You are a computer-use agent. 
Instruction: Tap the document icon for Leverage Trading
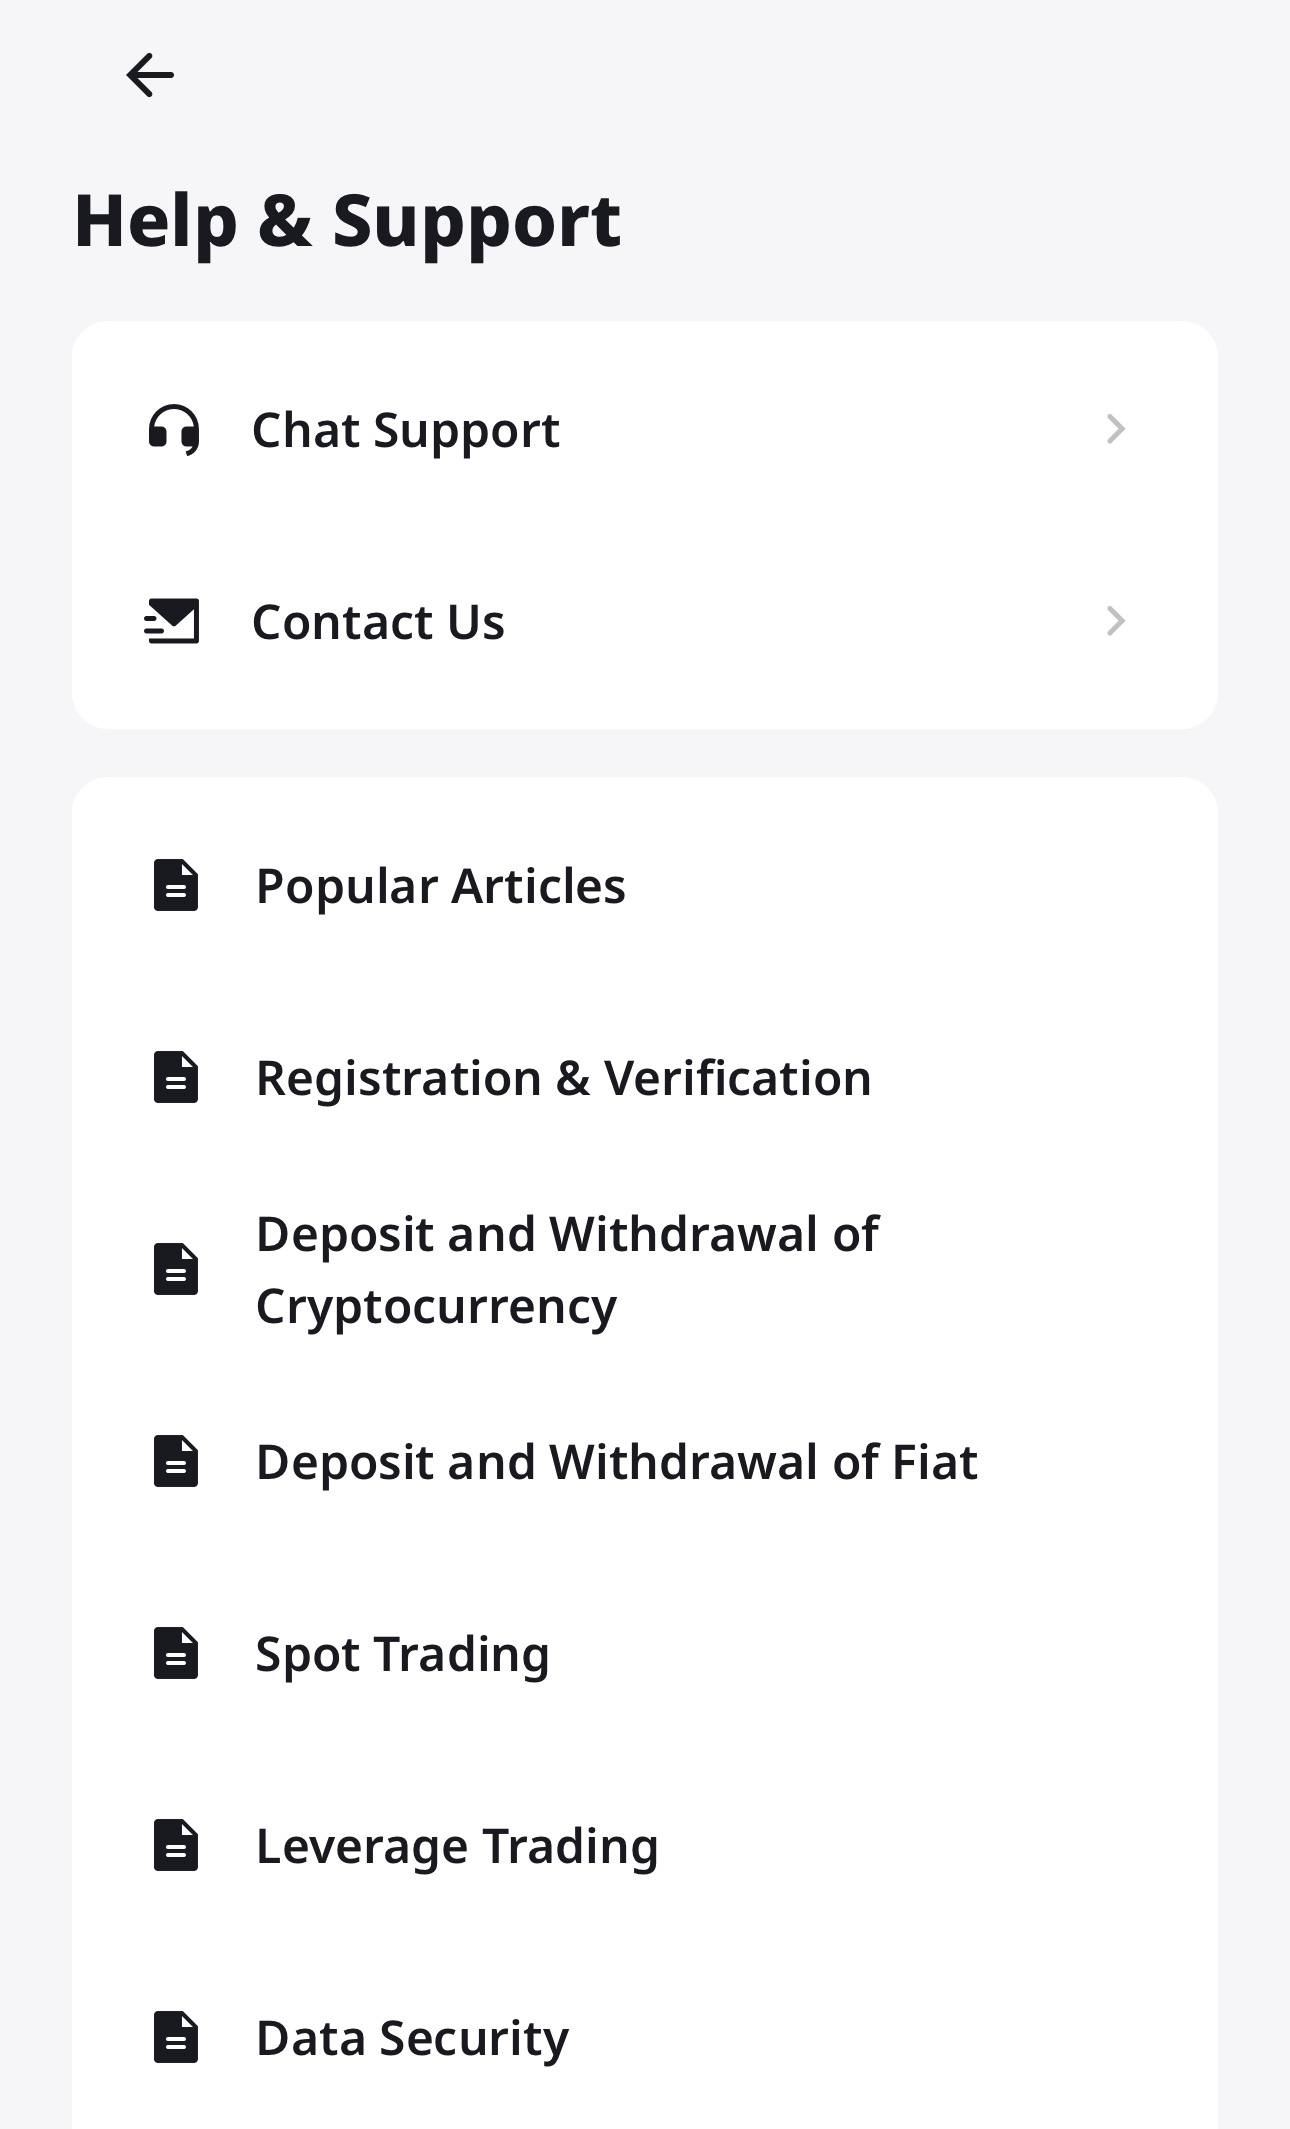(176, 1845)
